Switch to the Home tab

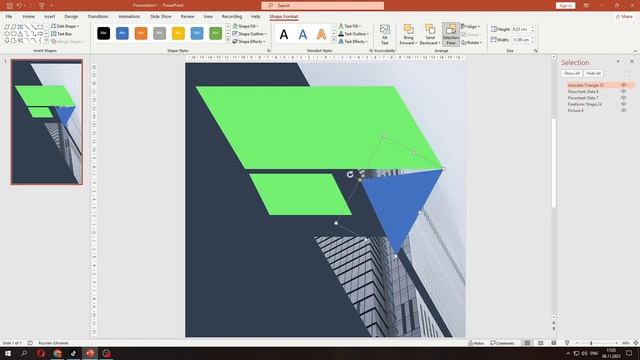29,16
